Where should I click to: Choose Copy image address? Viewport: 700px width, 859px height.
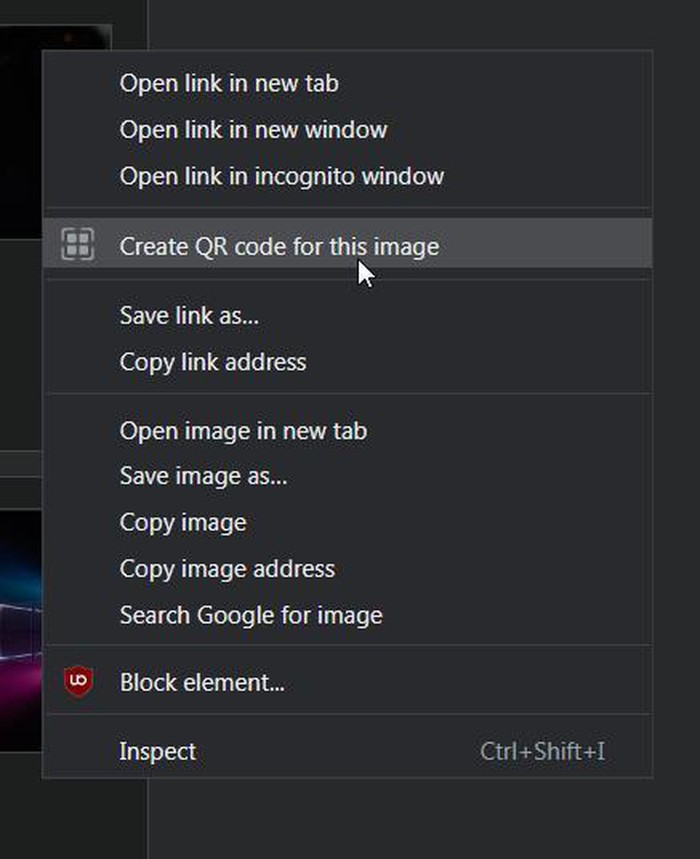(x=227, y=569)
